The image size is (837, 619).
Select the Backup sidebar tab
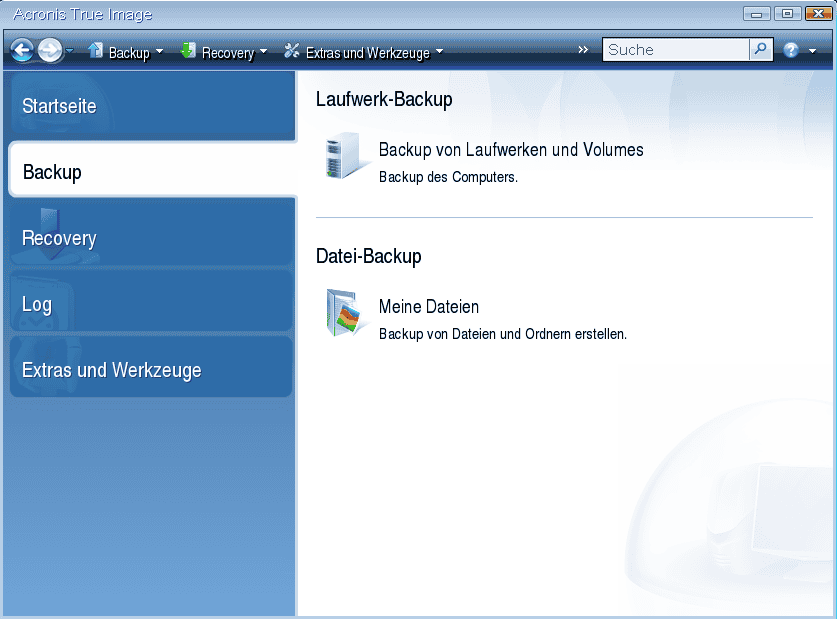pos(153,171)
